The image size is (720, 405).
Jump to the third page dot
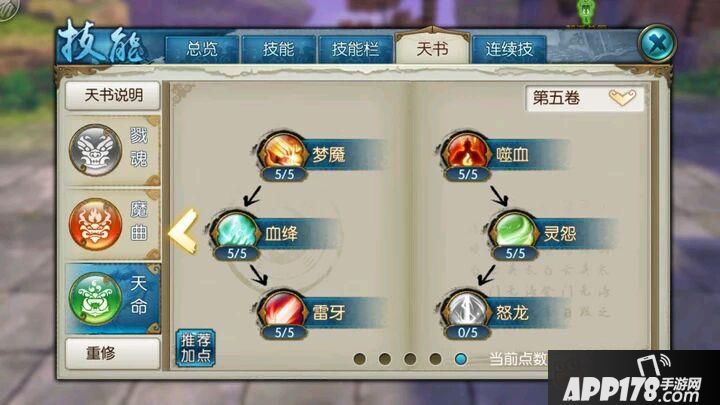410,359
